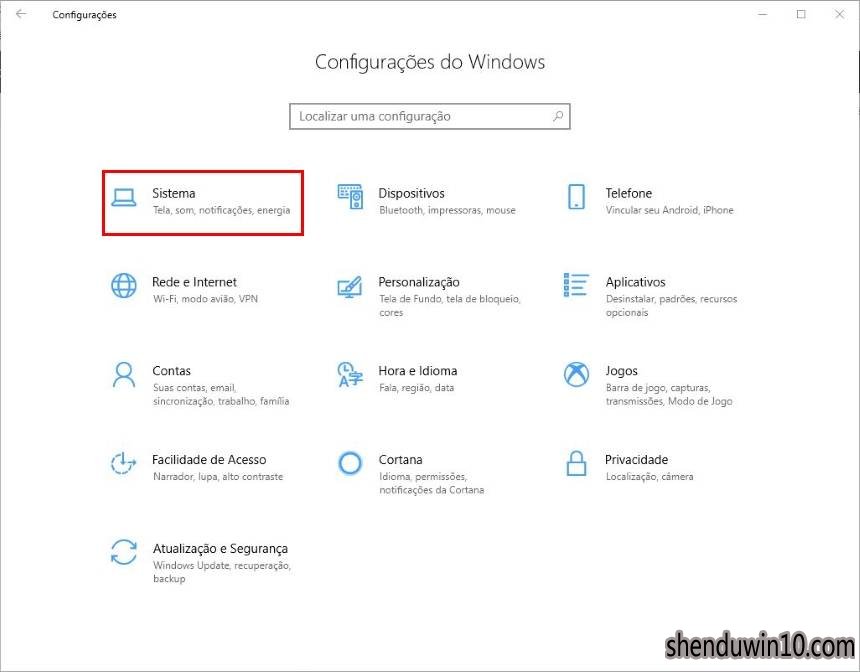
Task: Click the Rede e Internet globe icon
Action: click(x=124, y=286)
